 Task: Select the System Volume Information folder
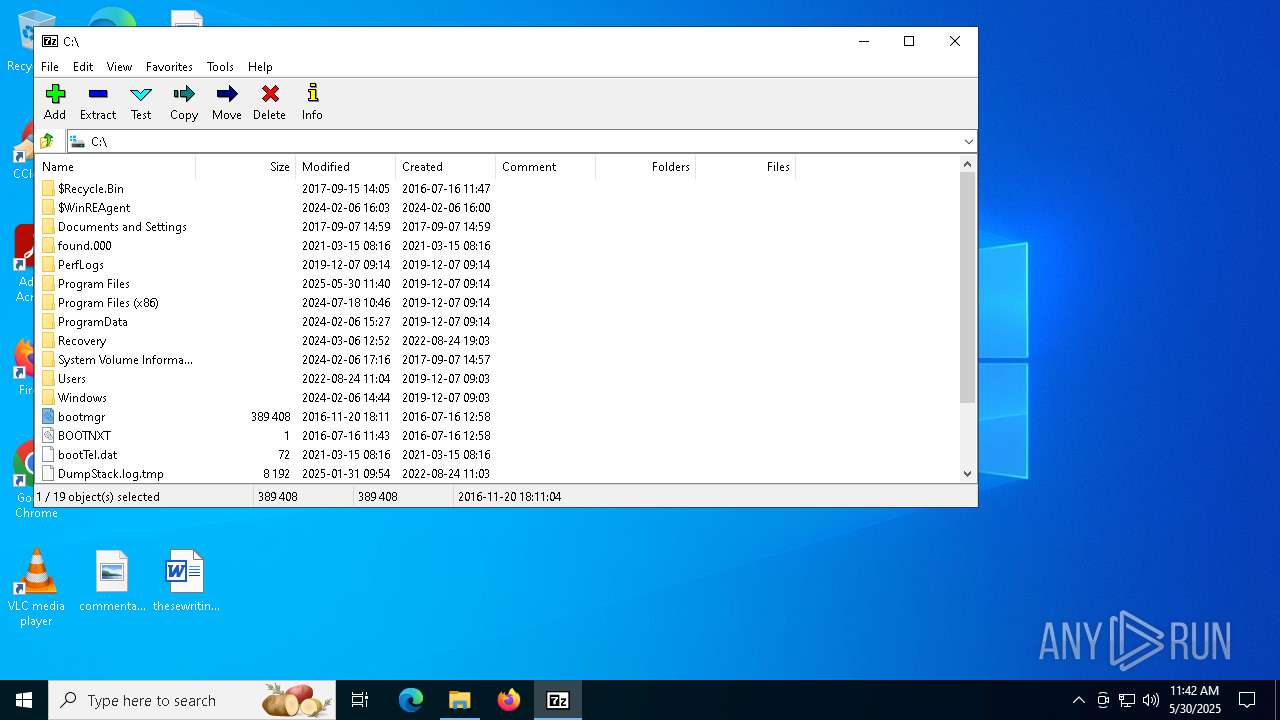[x=125, y=360]
